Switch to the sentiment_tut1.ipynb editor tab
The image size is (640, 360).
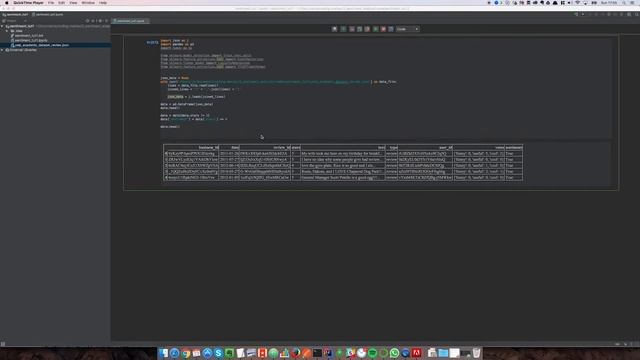[131, 21]
